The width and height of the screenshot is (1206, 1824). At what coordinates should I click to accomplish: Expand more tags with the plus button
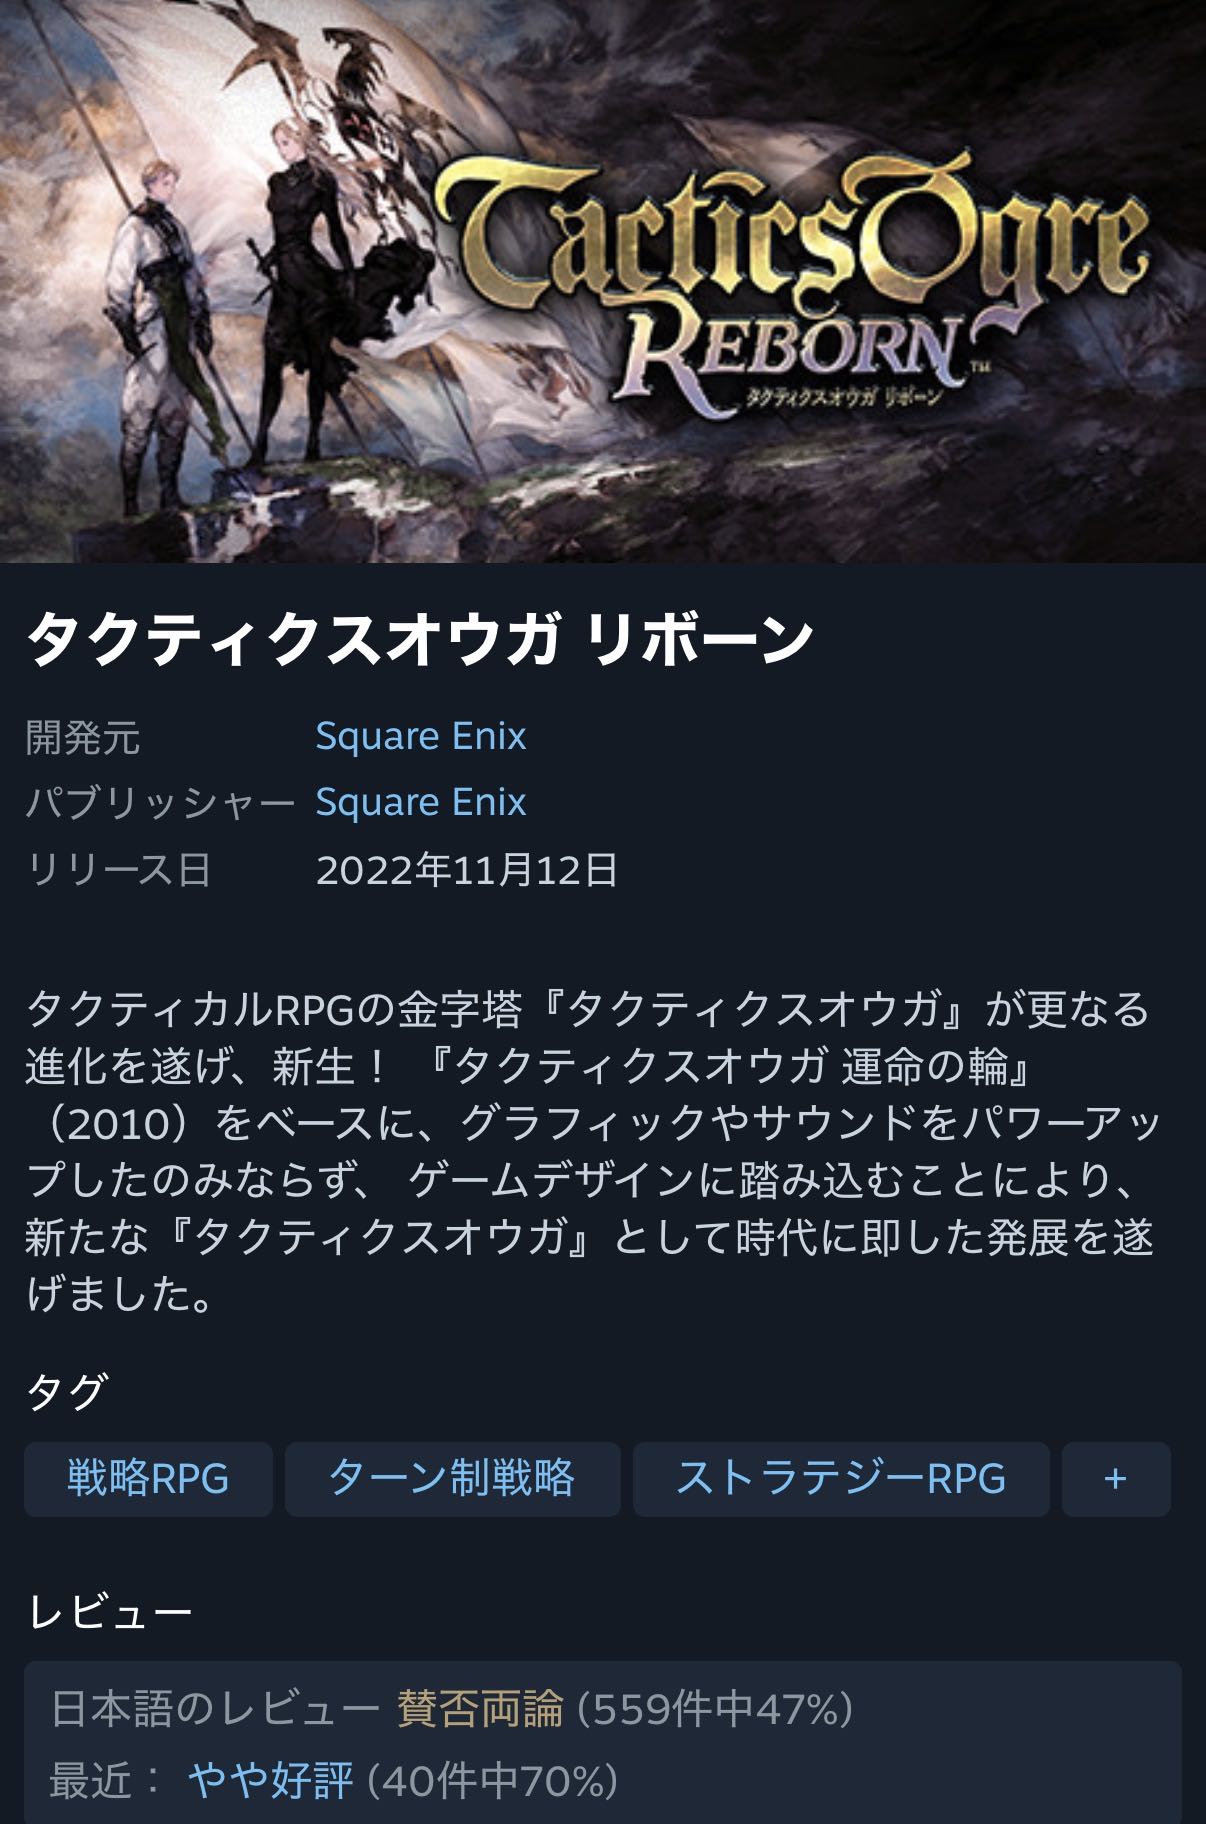tap(1116, 1479)
